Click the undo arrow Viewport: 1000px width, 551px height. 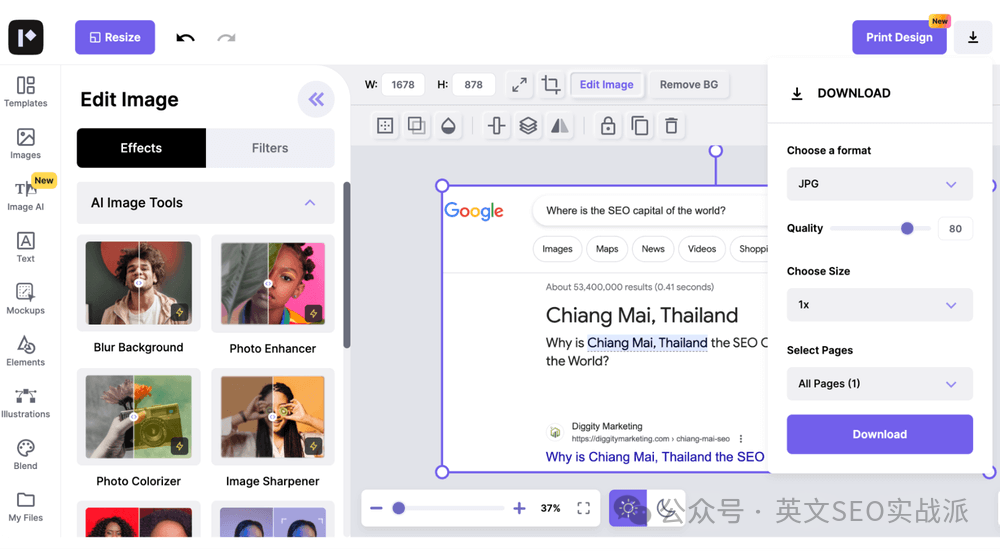click(185, 38)
